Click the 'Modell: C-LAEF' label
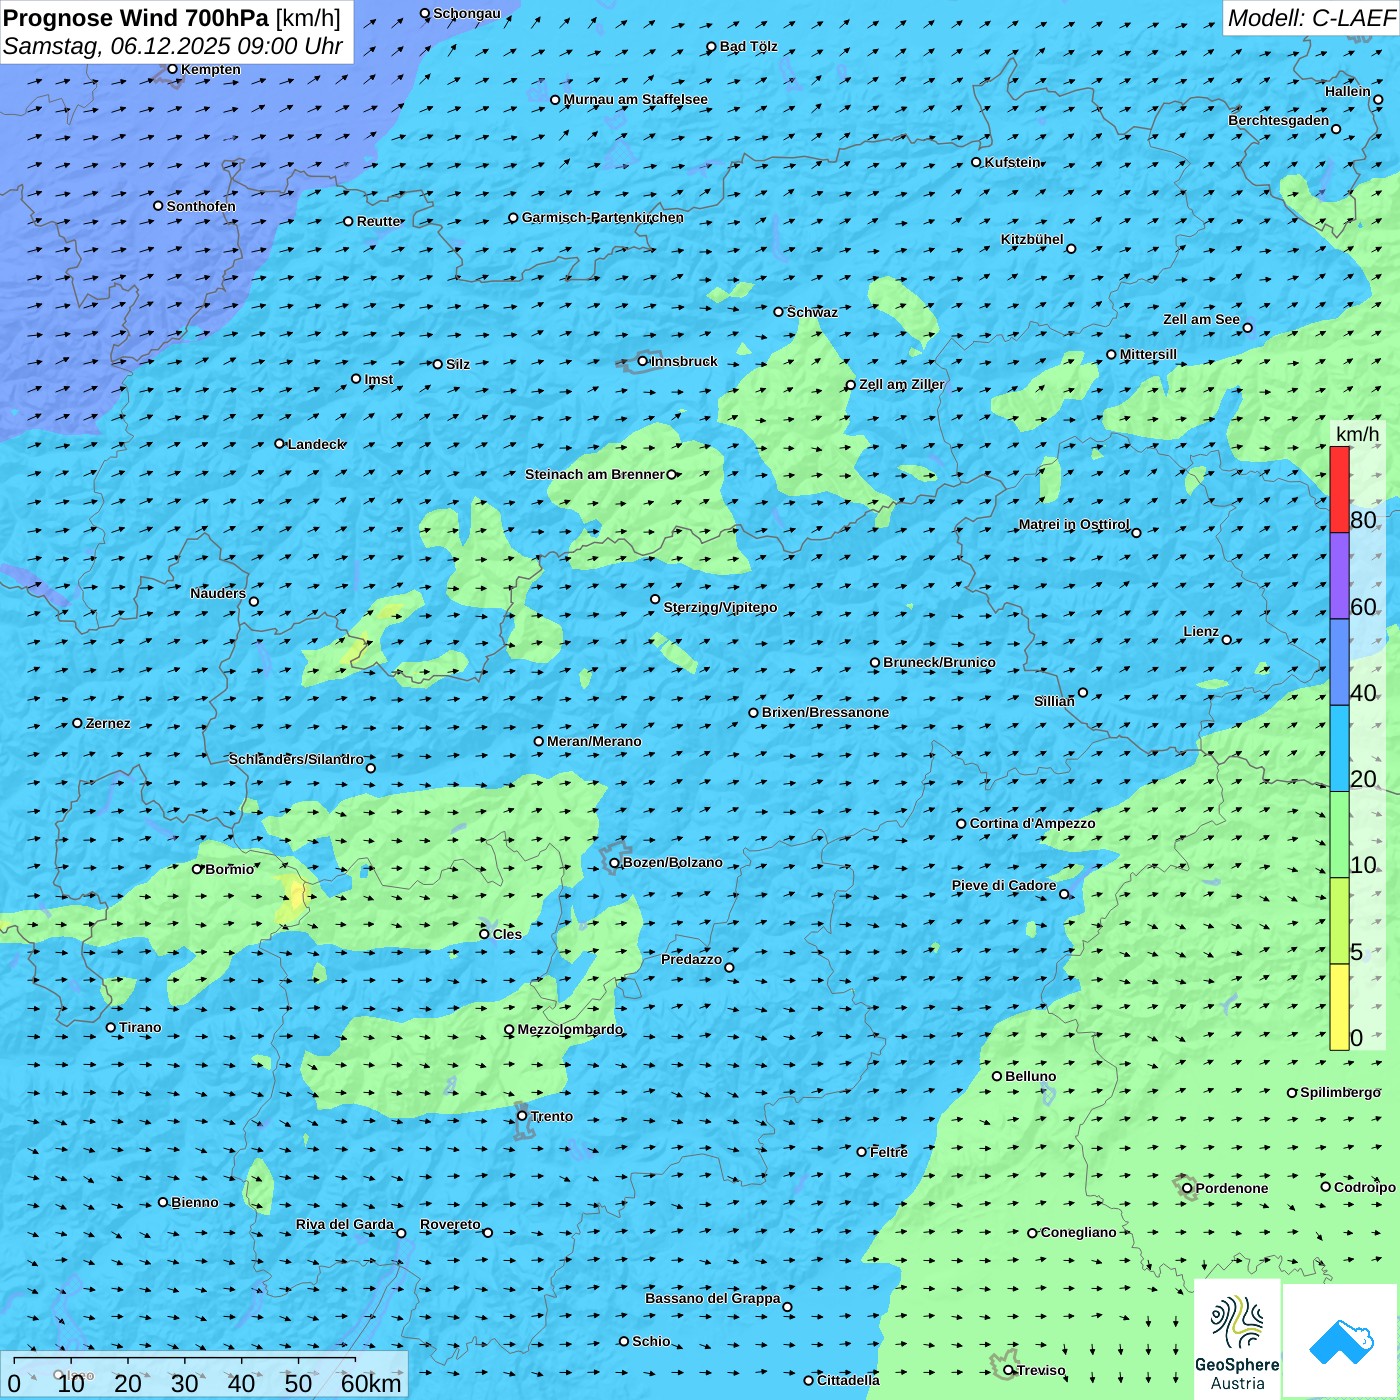The image size is (1400, 1400). tap(1310, 18)
